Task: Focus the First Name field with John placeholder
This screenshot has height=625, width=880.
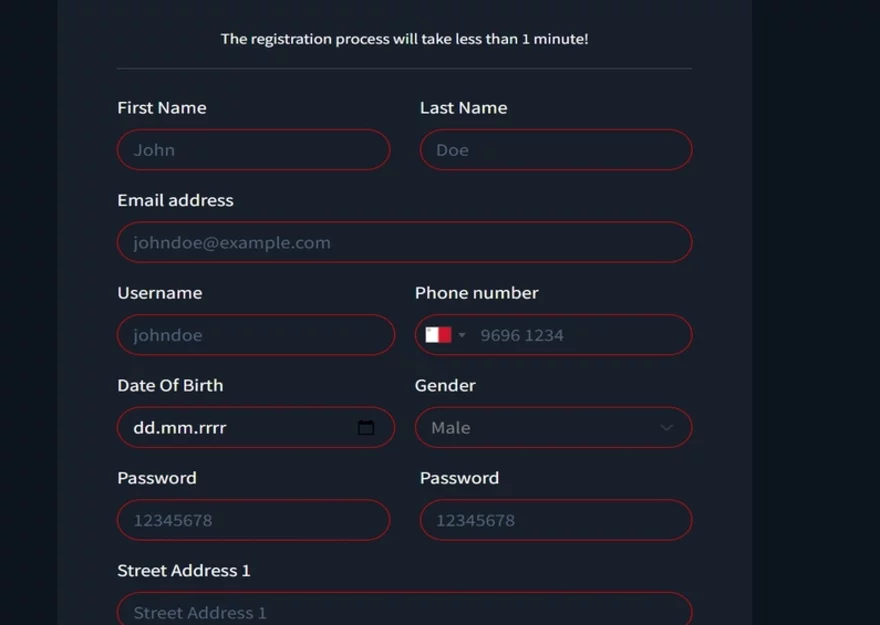Action: pos(253,150)
